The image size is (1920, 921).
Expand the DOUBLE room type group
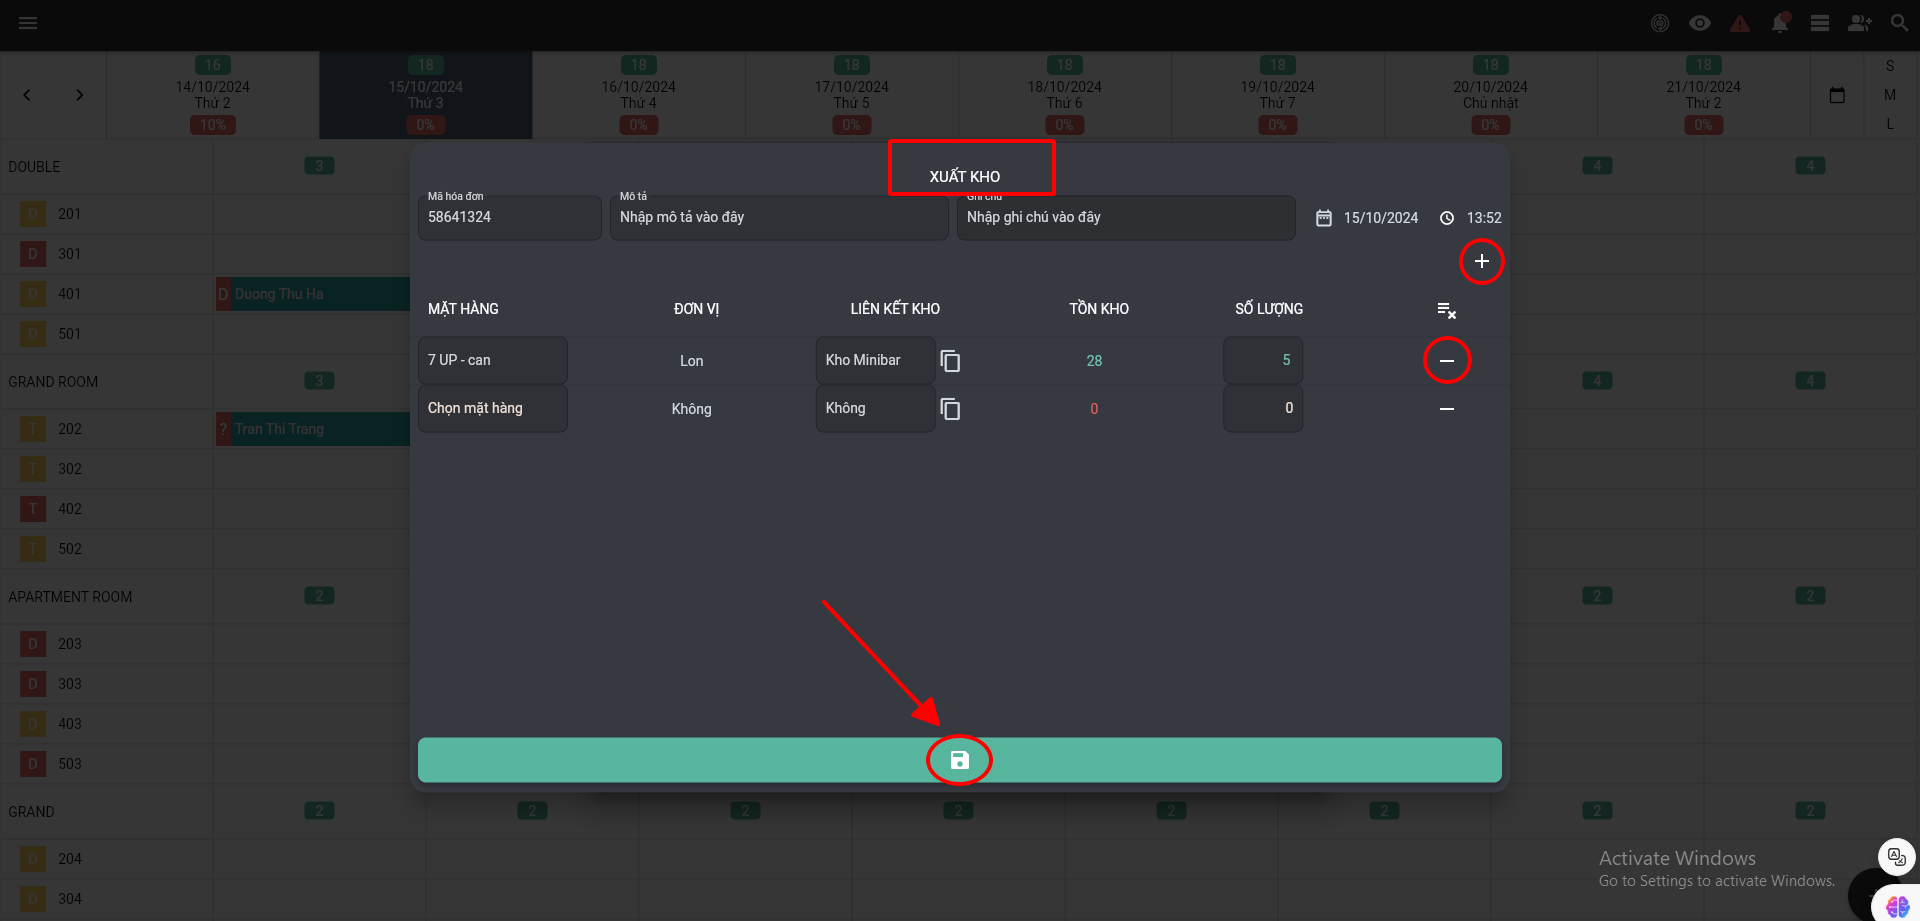34,167
